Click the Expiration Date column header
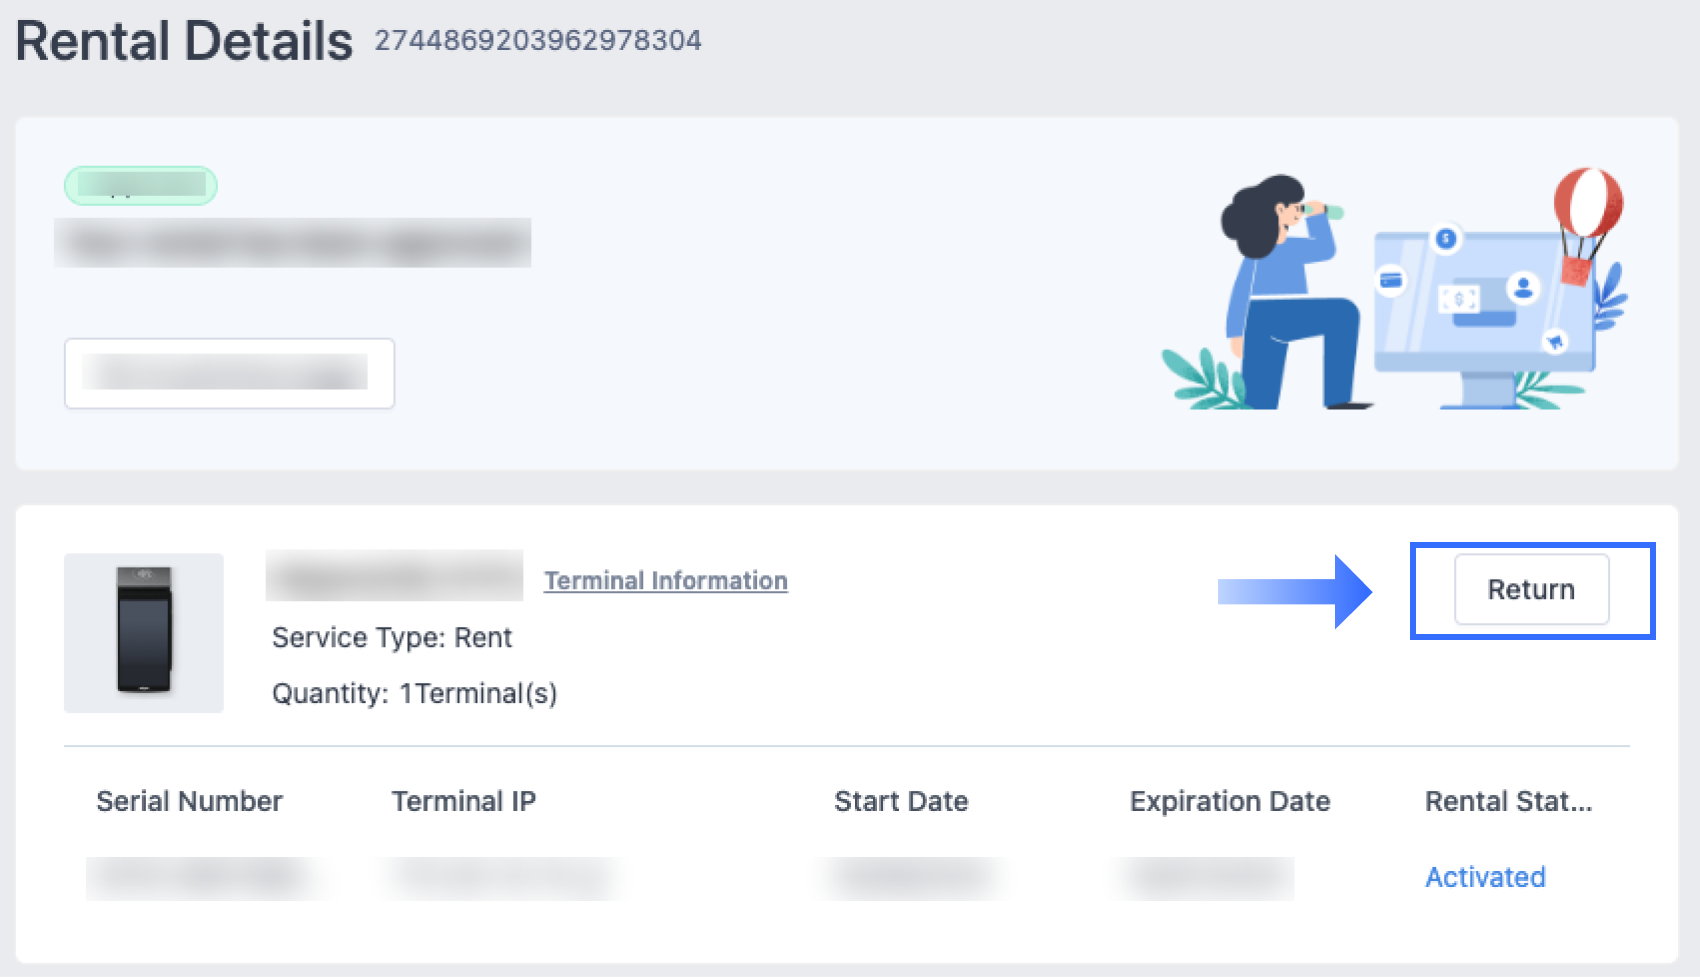 (1229, 801)
